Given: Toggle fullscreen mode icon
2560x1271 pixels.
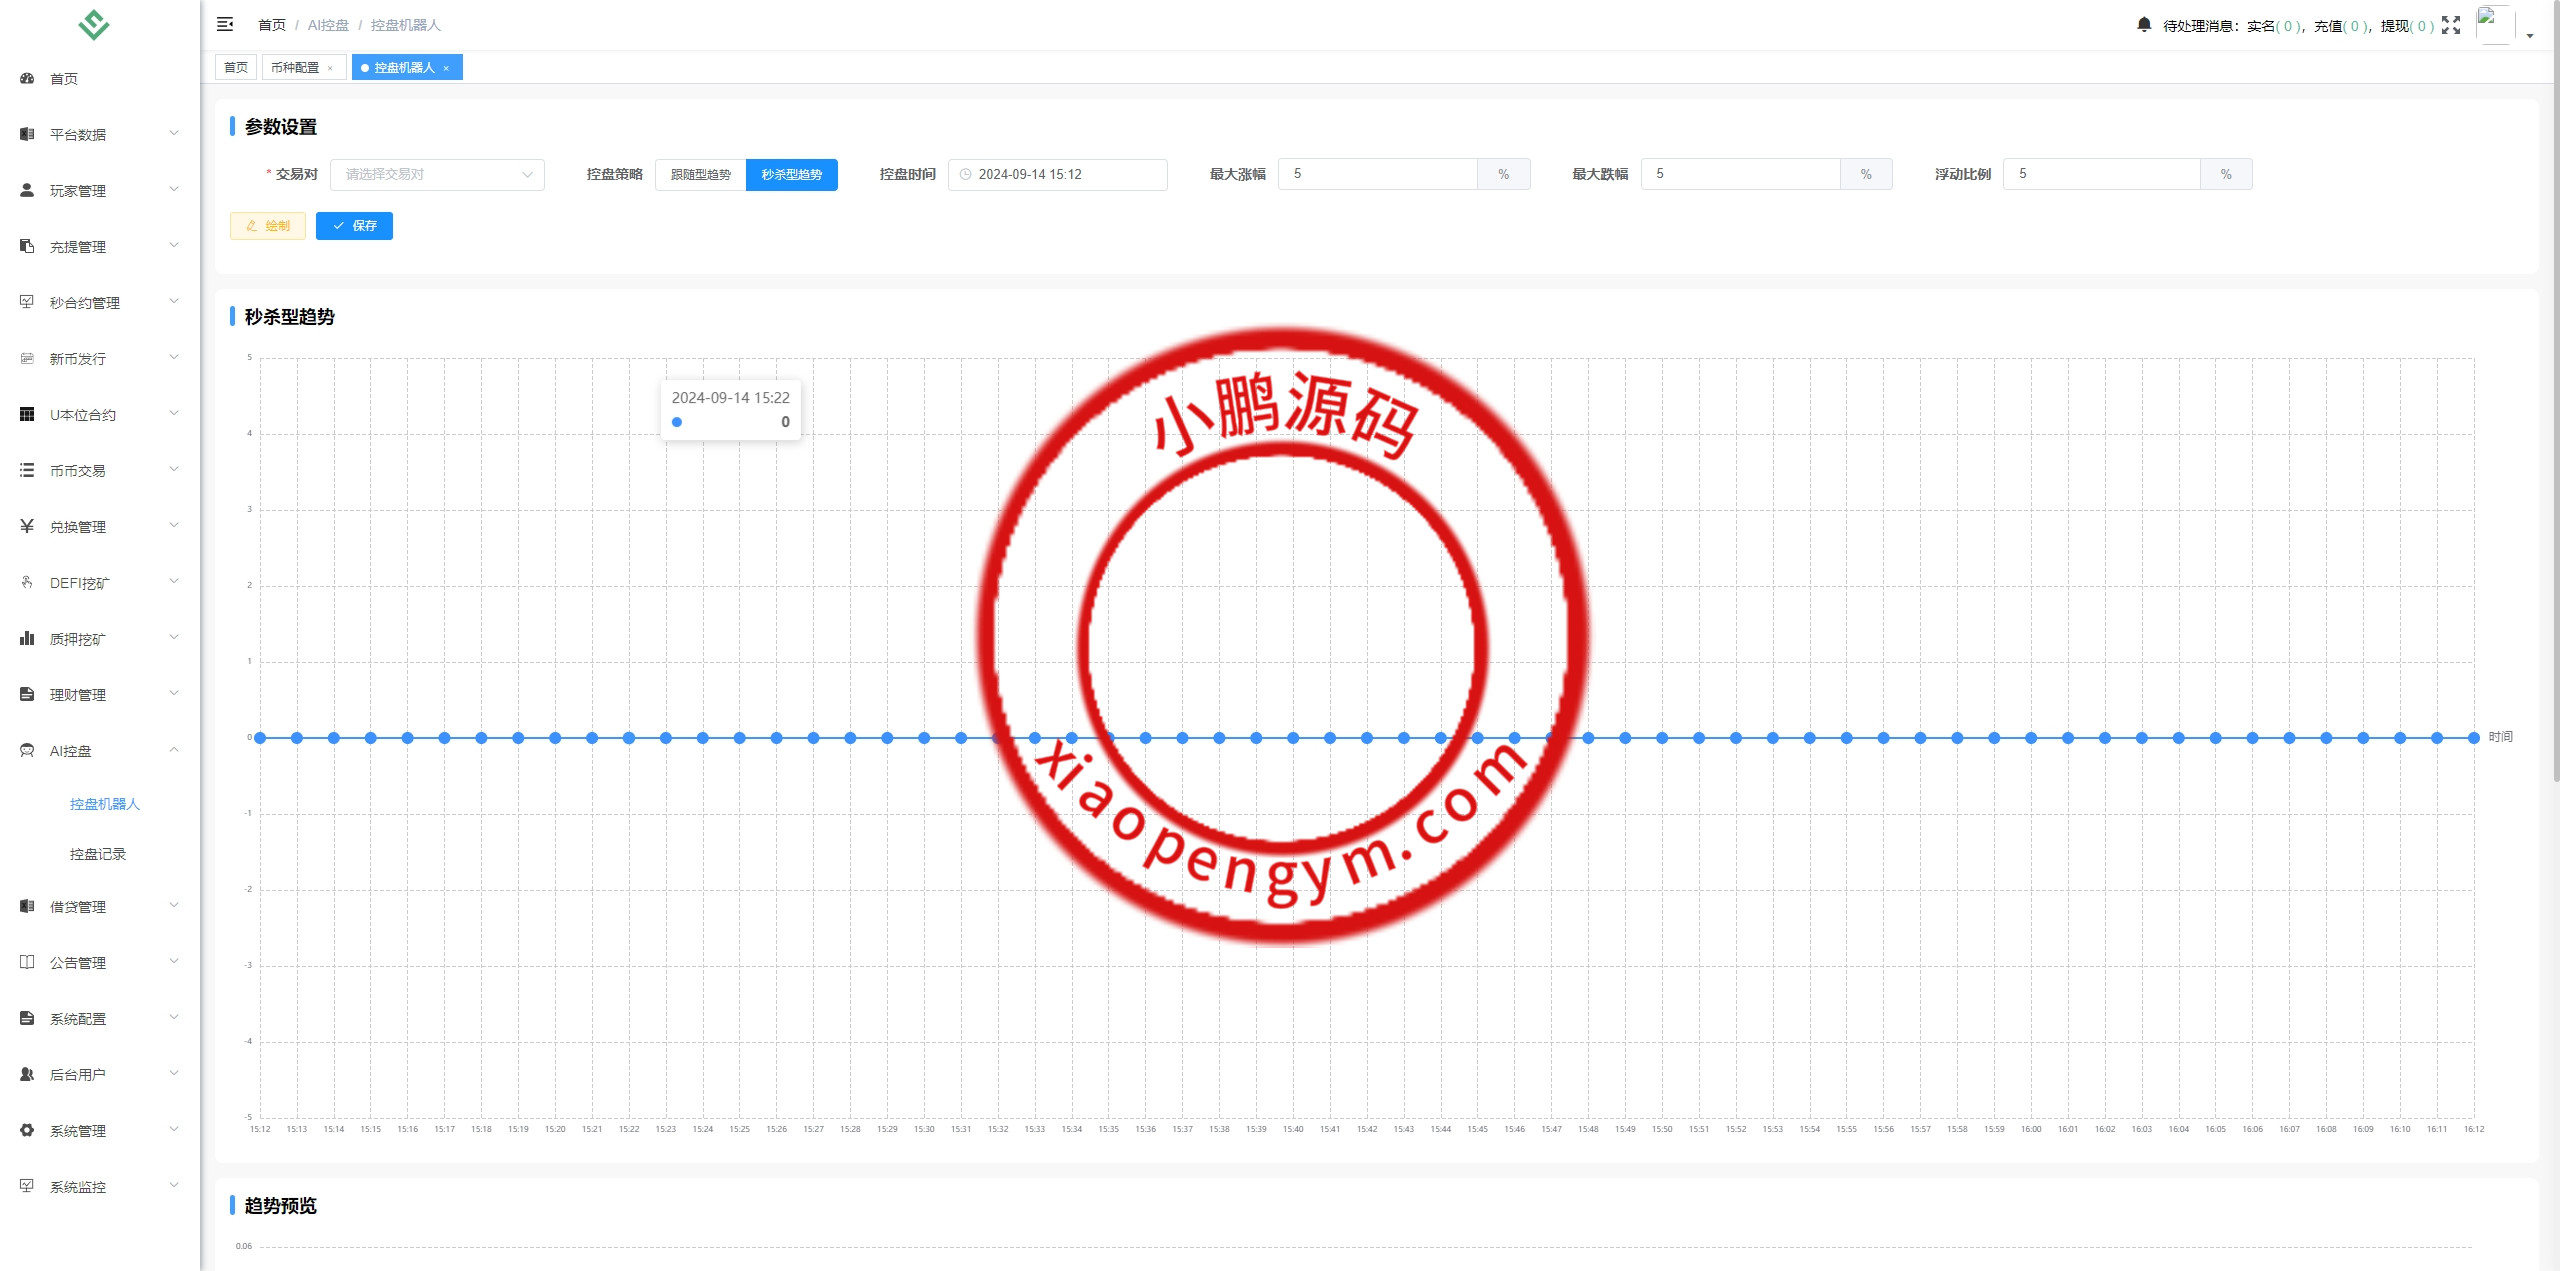Looking at the screenshot, I should pyautogui.click(x=2450, y=25).
